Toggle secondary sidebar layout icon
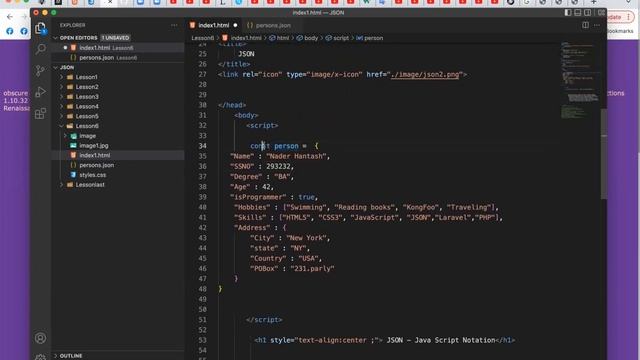 (587, 13)
